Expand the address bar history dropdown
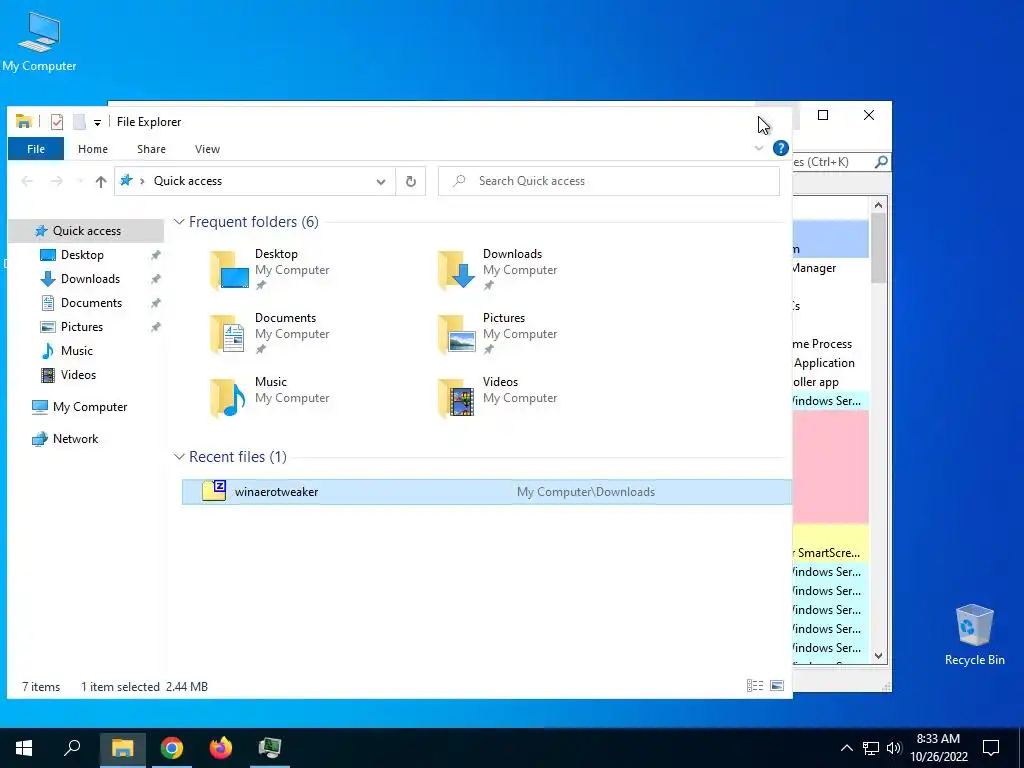This screenshot has width=1024, height=768. coord(381,182)
